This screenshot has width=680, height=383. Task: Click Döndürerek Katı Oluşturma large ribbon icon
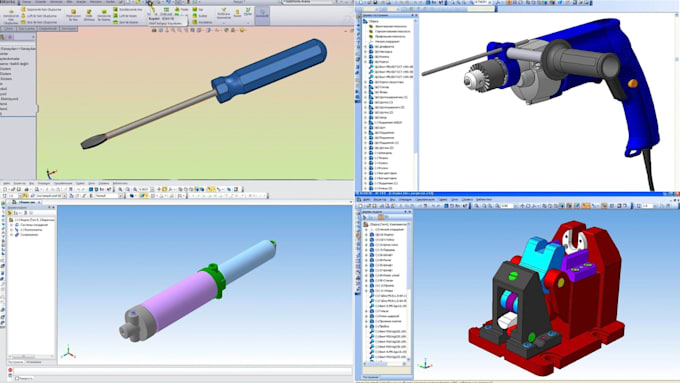click(11, 16)
